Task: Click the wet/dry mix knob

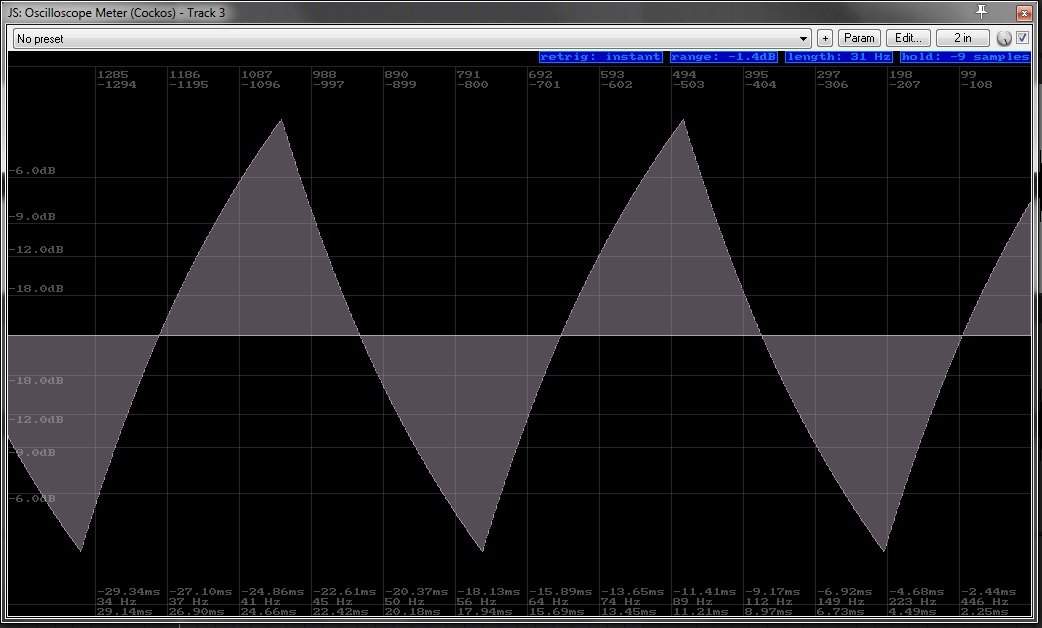Action: [1004, 39]
